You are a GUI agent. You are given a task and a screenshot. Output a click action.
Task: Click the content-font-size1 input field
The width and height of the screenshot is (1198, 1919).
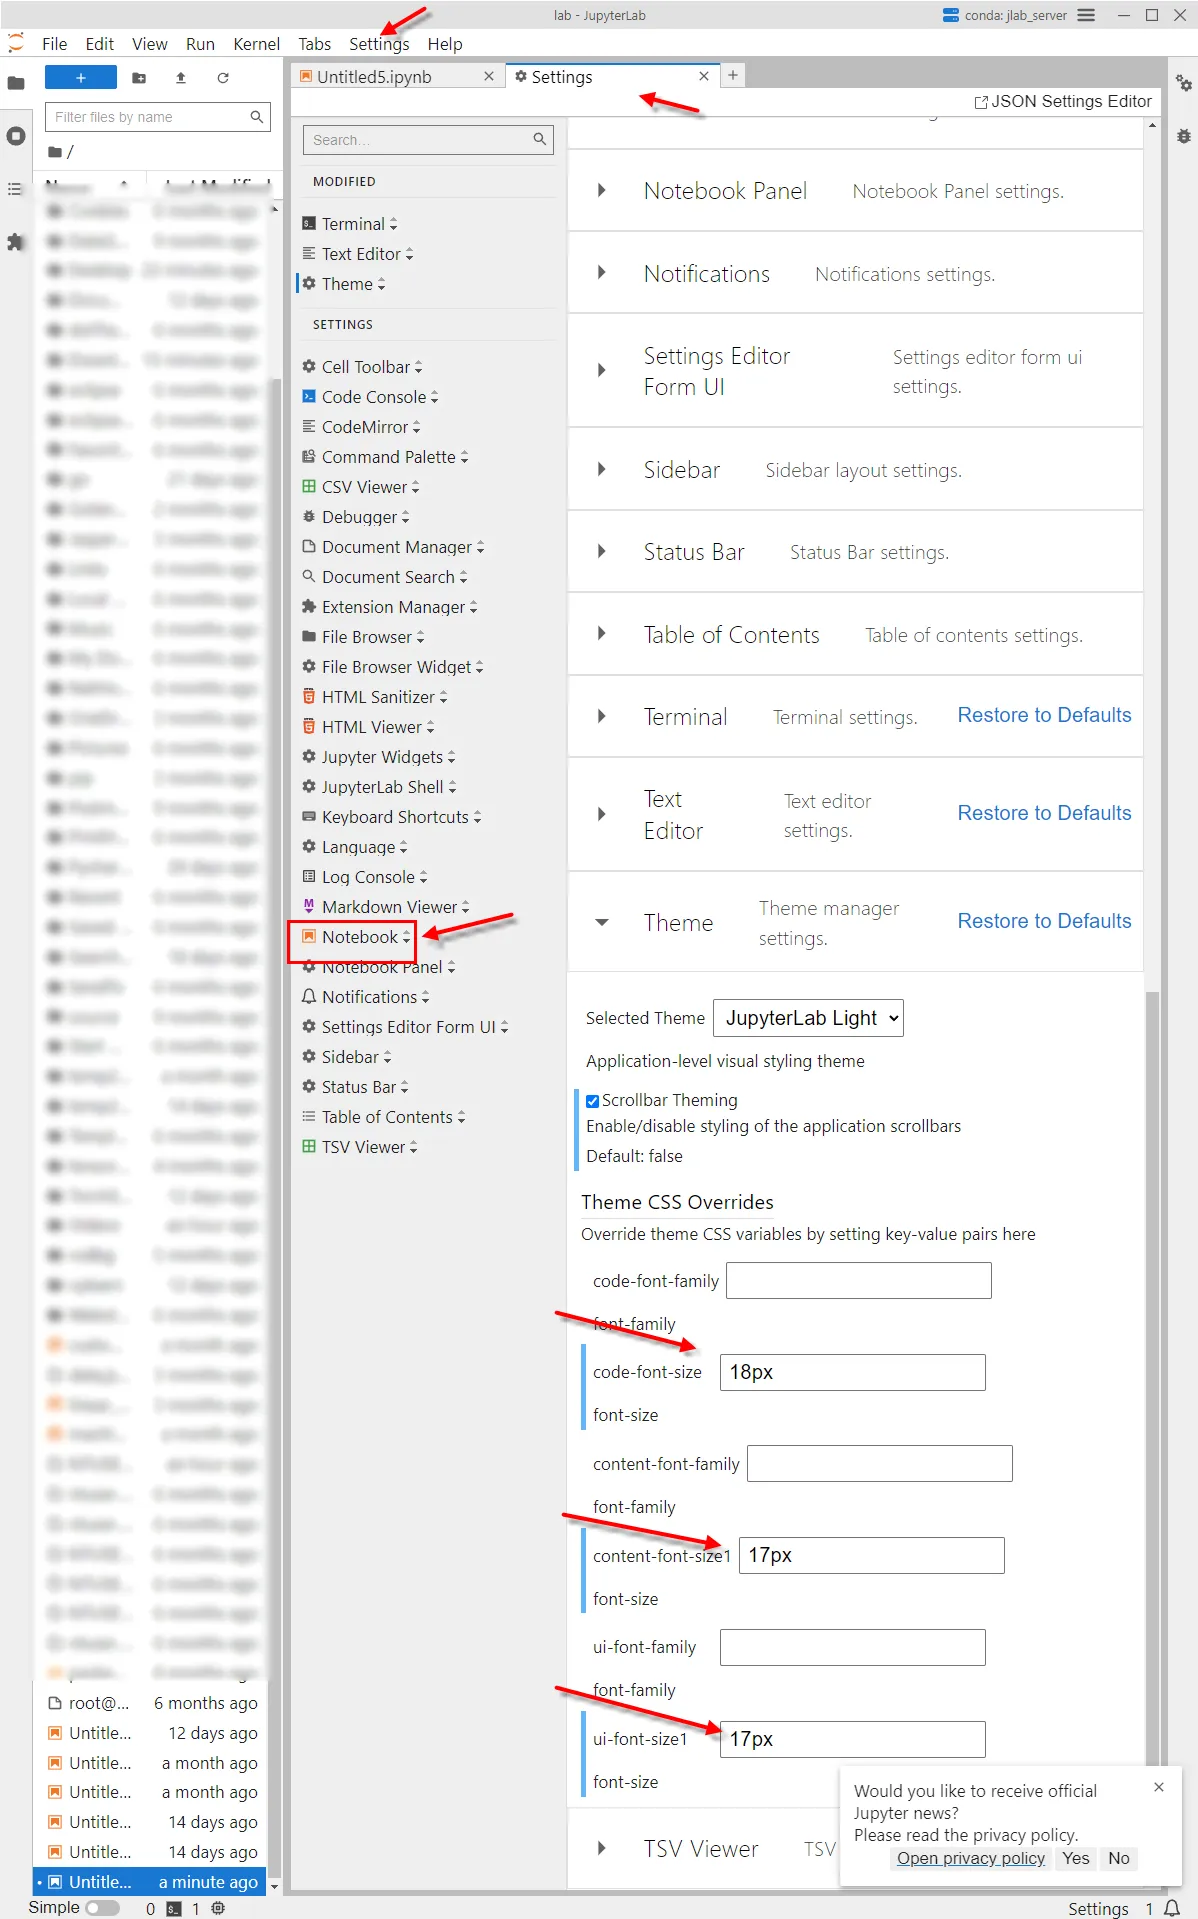point(872,1555)
